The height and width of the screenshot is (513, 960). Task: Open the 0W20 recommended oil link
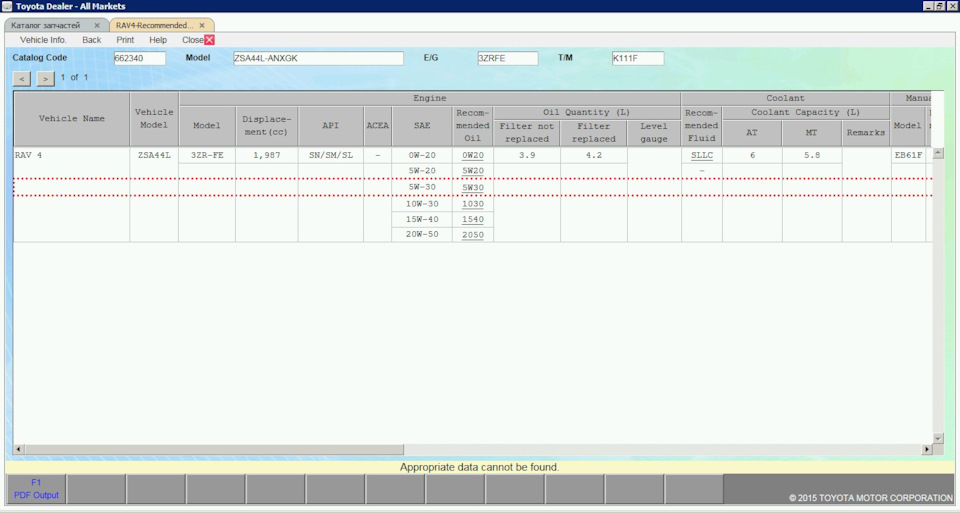coord(473,155)
